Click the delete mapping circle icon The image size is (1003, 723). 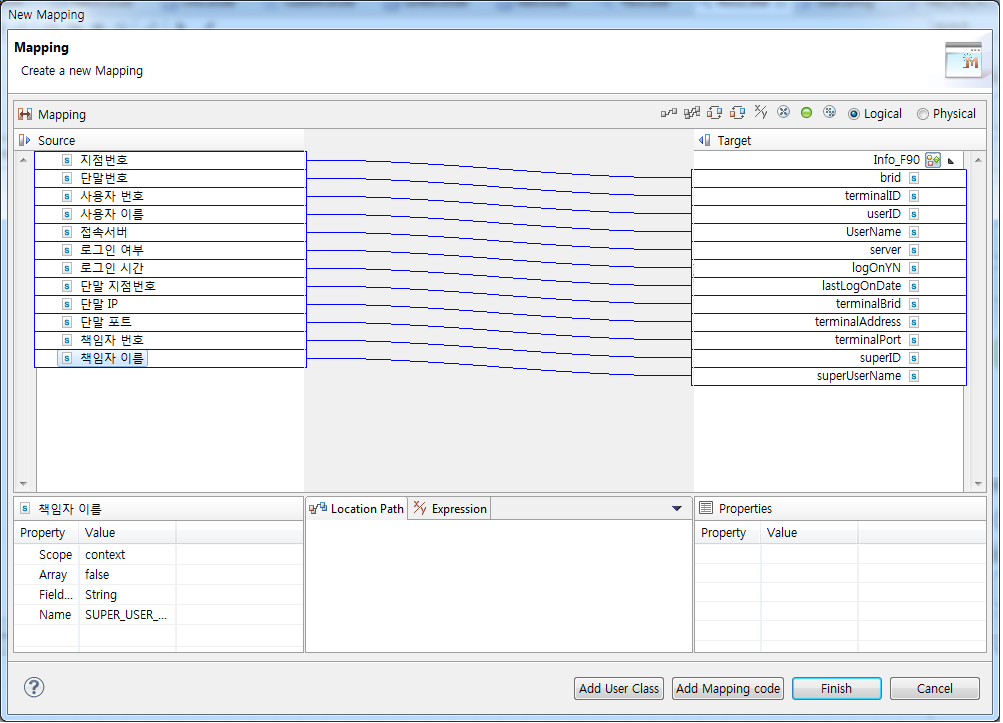(x=784, y=113)
